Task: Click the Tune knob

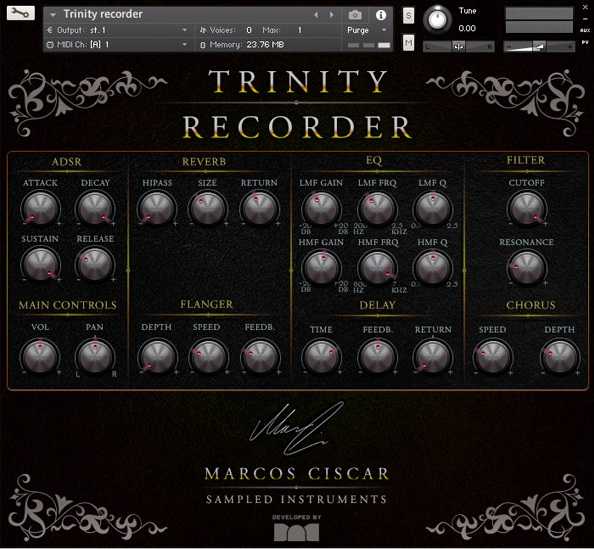Action: (437, 19)
